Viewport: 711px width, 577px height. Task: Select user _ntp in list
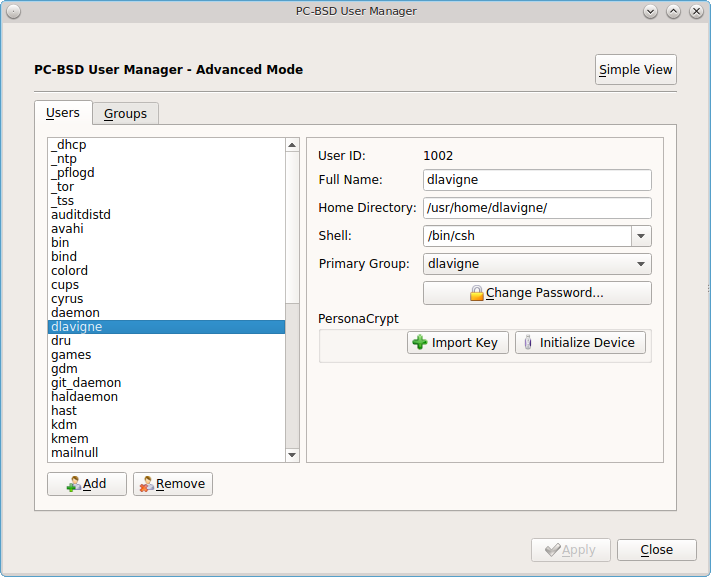166,159
